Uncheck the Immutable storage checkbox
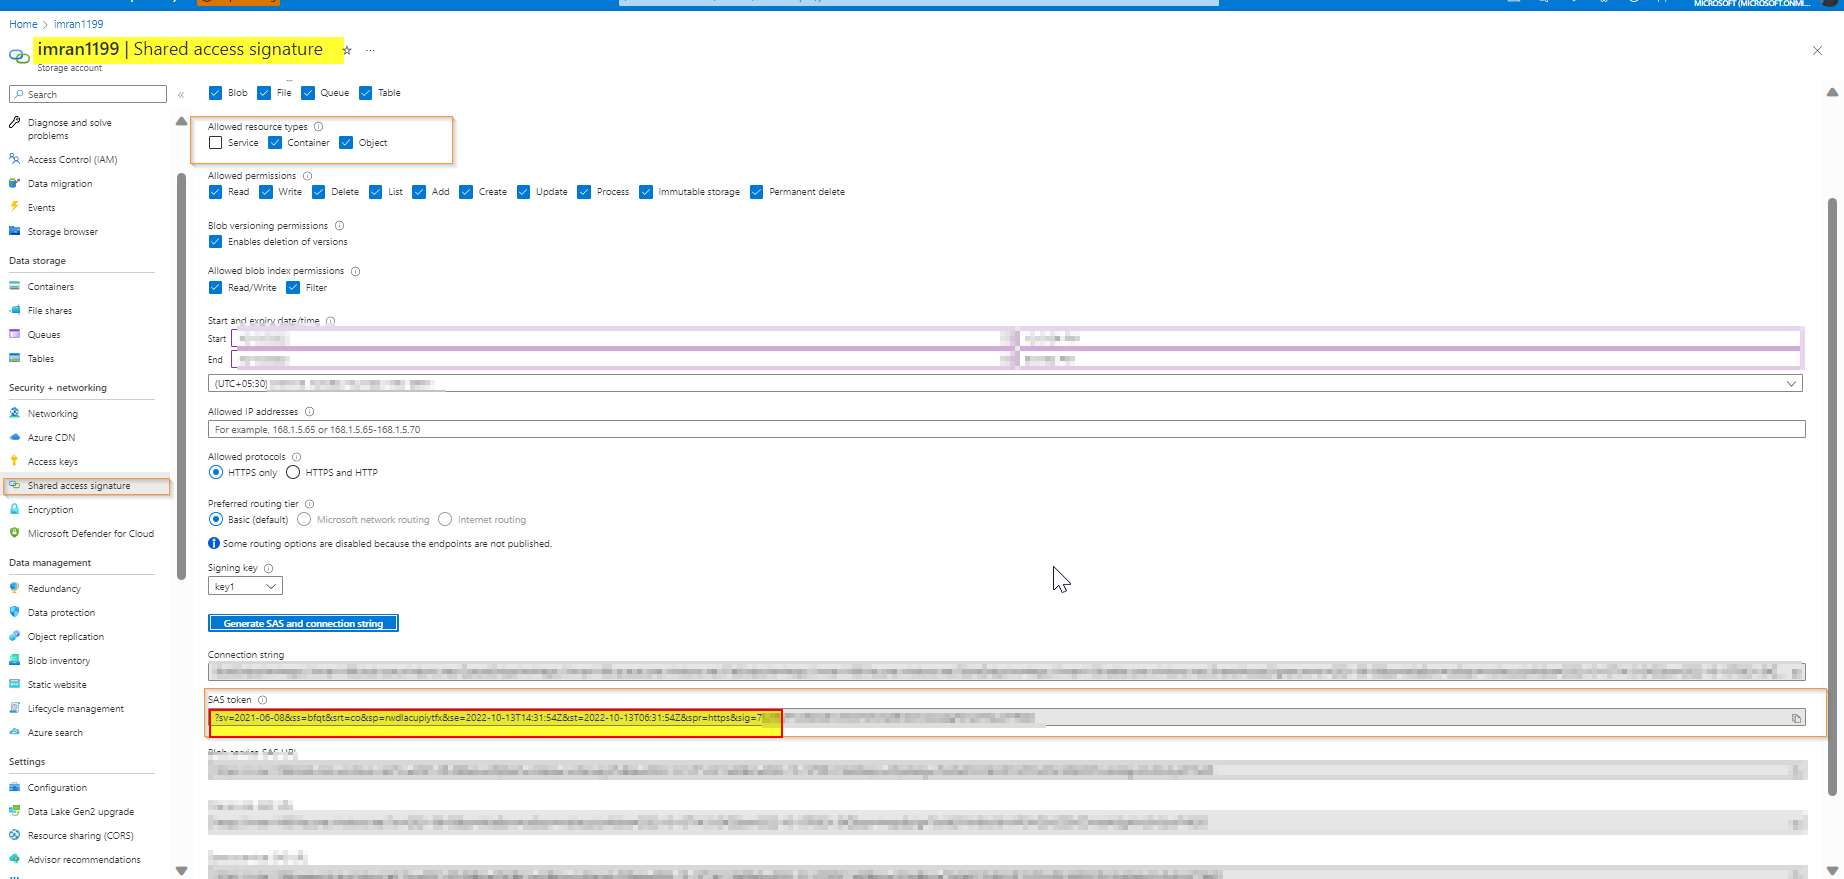The width and height of the screenshot is (1844, 879). (646, 192)
